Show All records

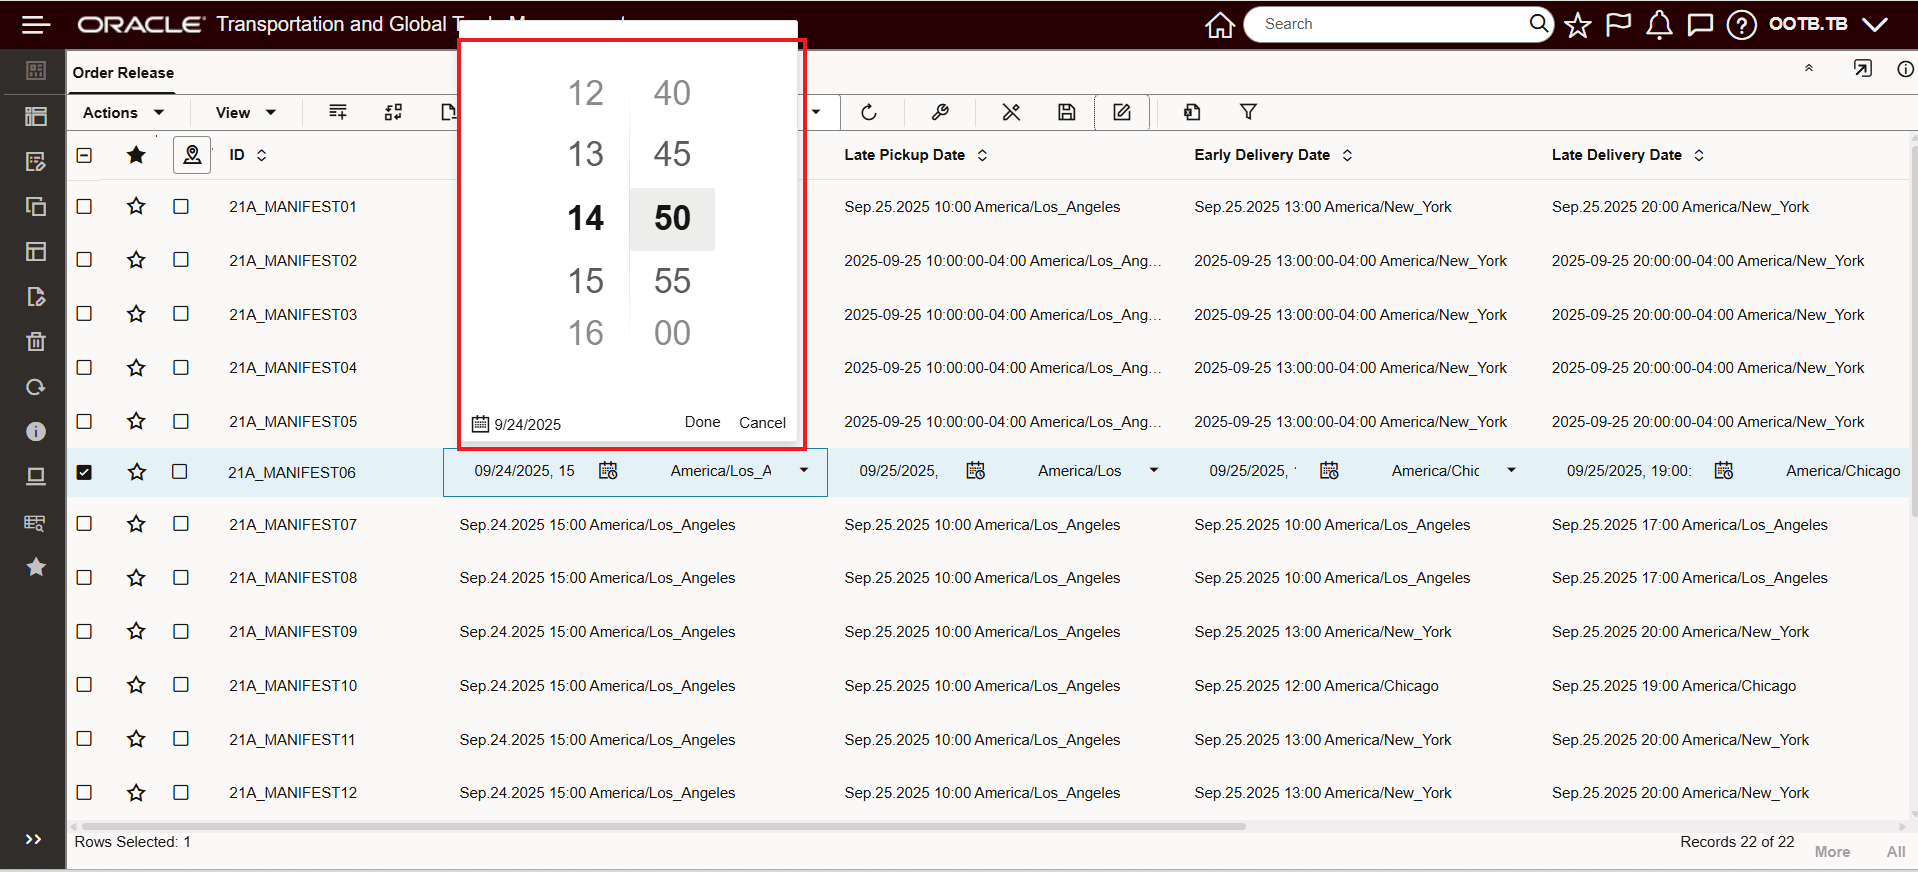[1896, 852]
